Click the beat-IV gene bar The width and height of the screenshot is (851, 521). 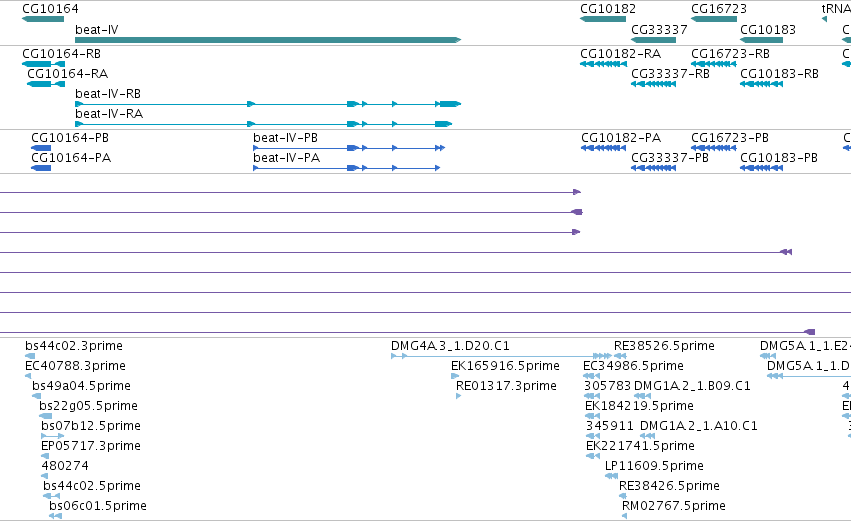click(268, 40)
